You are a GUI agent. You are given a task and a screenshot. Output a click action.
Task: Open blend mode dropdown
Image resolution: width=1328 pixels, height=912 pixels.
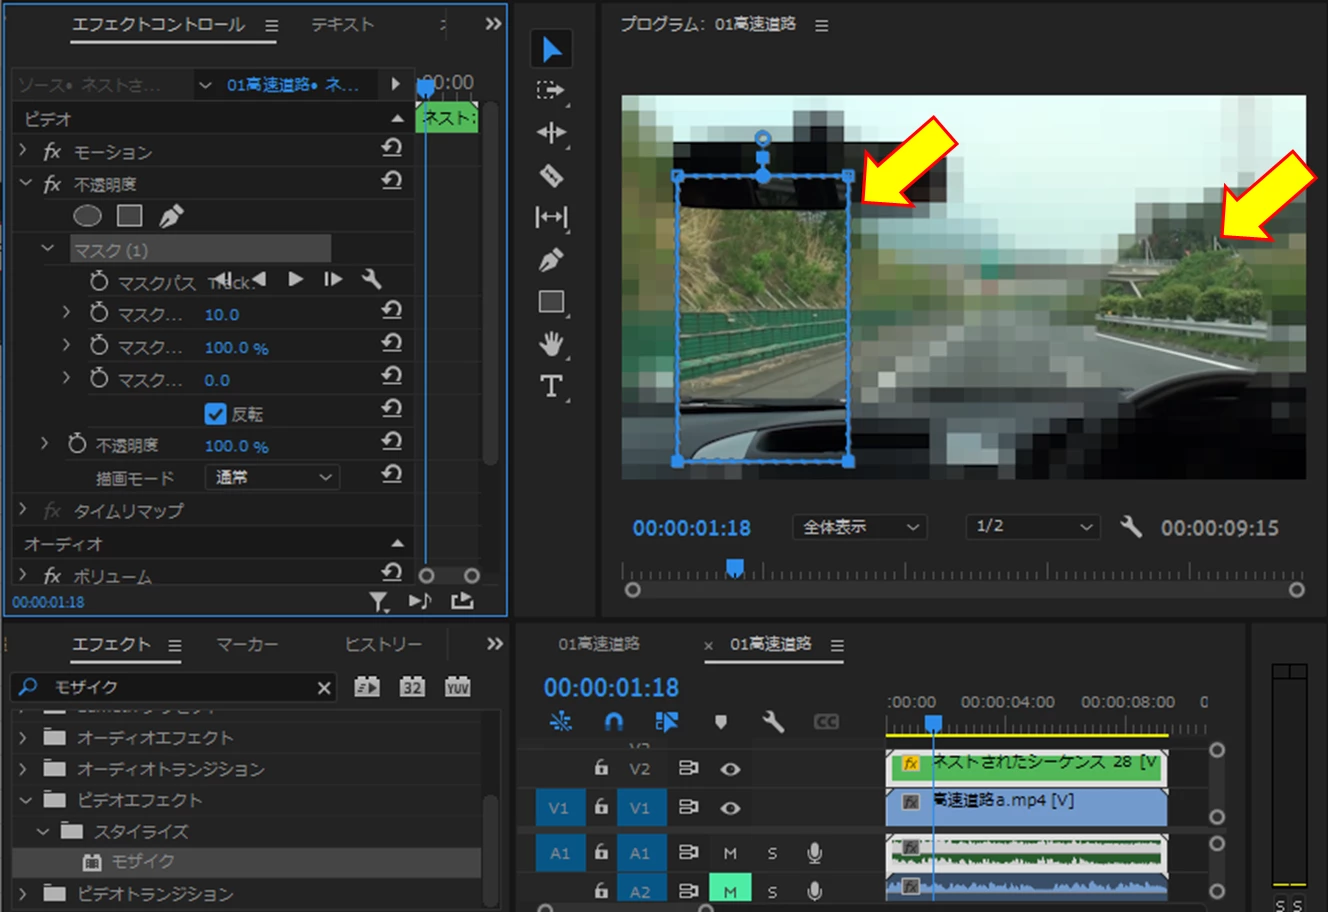(272, 477)
